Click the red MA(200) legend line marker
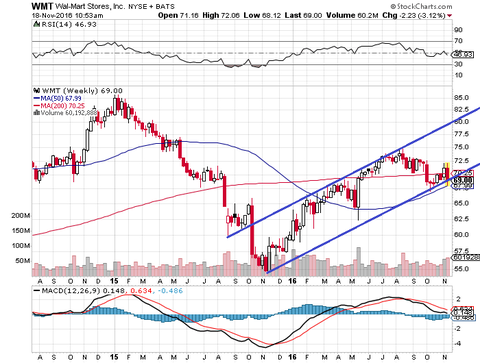 pos(36,106)
